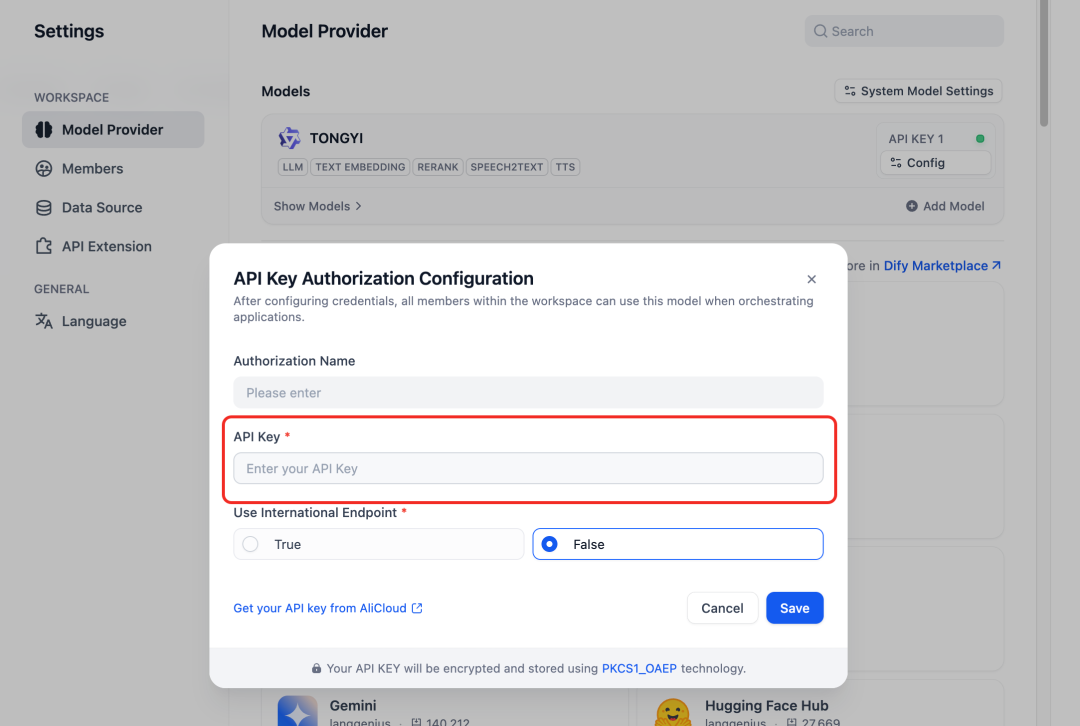Click the API Extension puzzle icon

point(44,247)
